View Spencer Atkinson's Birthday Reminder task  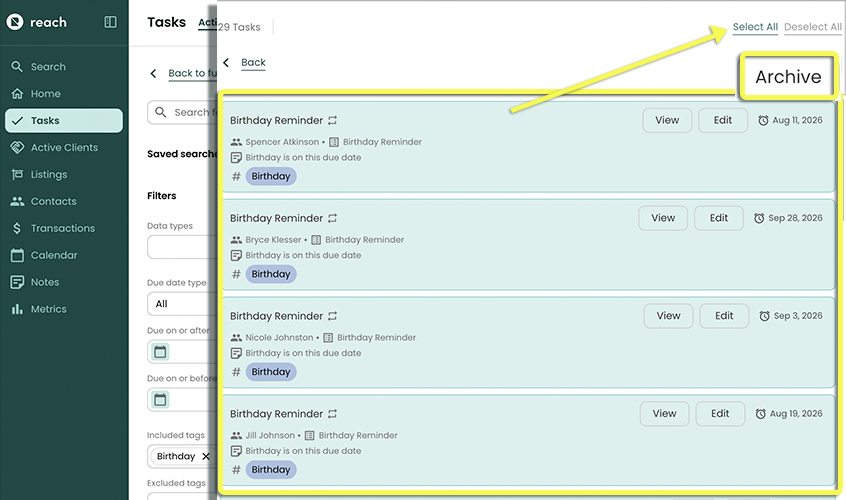pos(667,120)
